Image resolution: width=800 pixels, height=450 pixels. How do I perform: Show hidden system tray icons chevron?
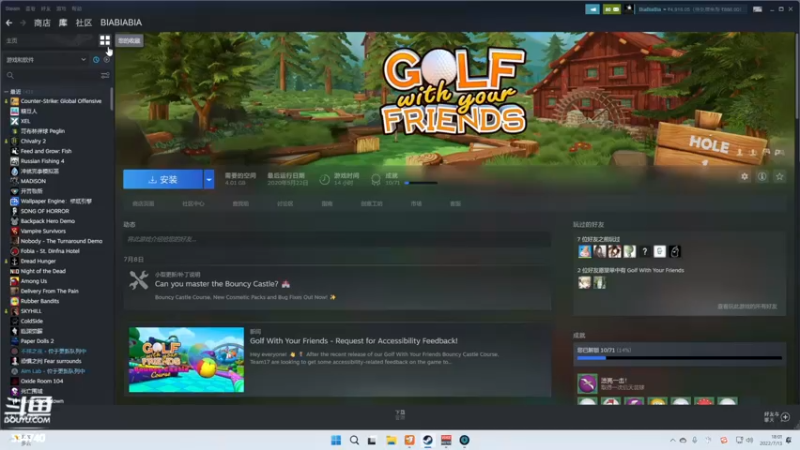point(672,440)
